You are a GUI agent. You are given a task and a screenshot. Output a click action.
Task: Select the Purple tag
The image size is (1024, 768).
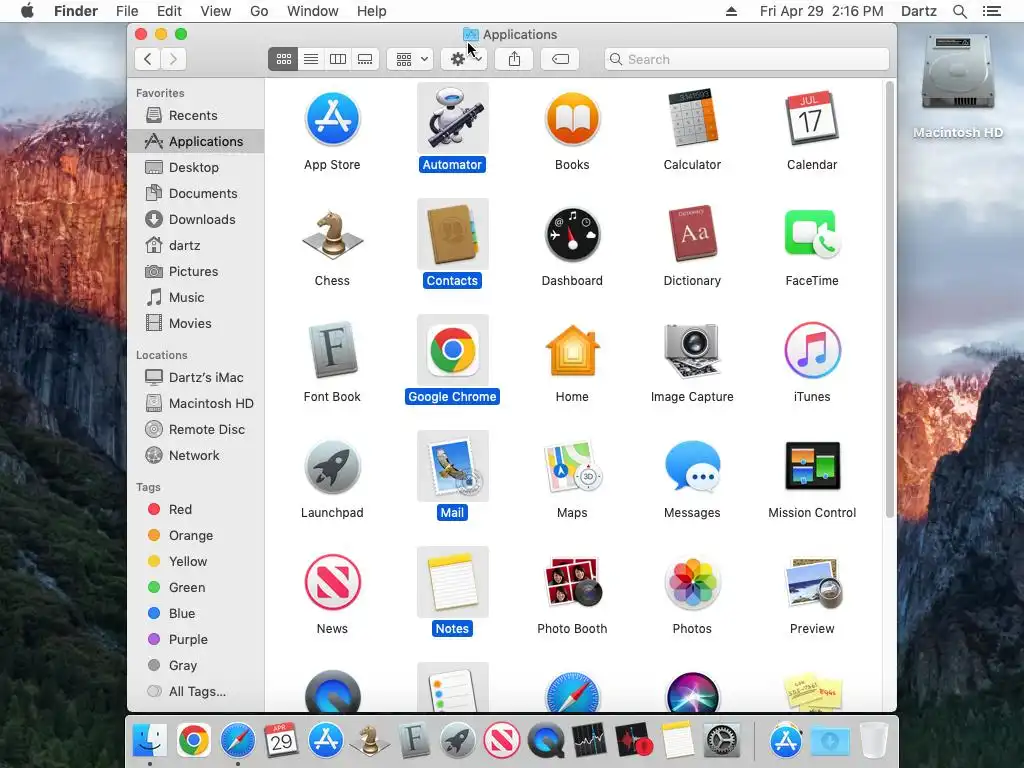196,639
